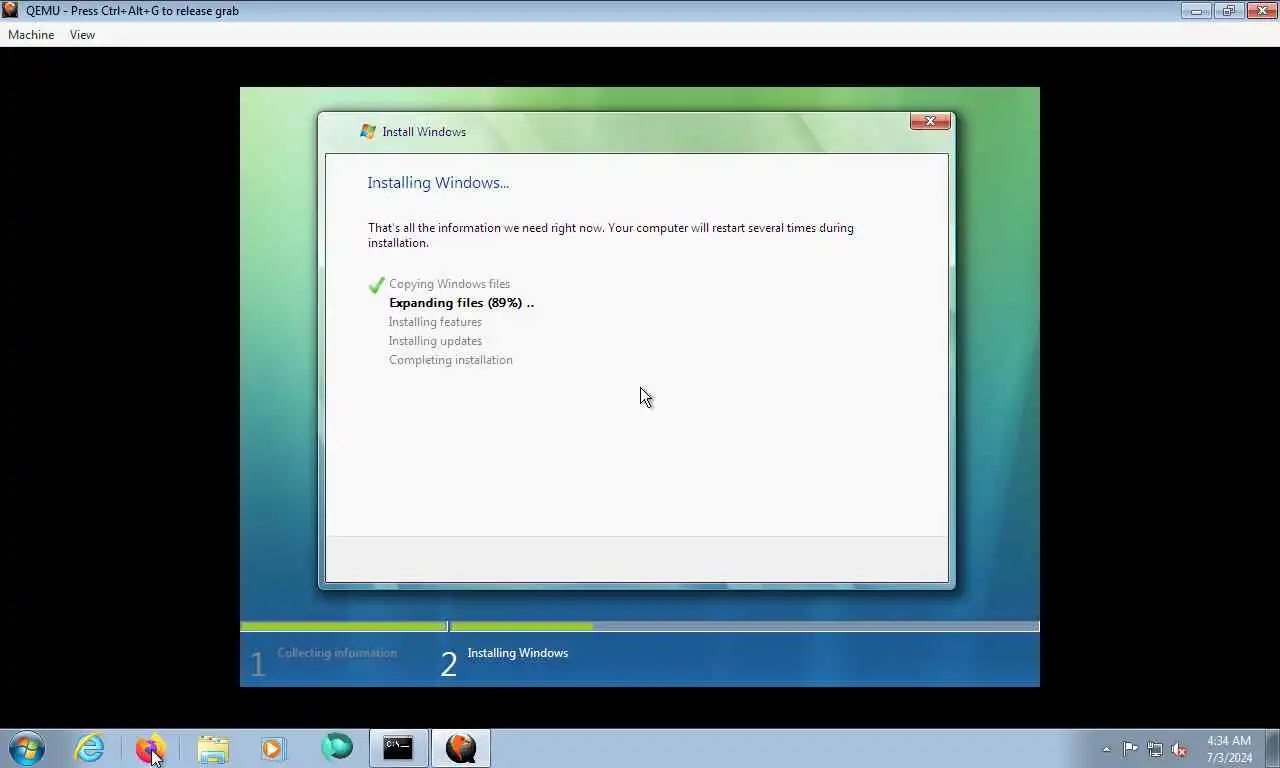Click the QEMU icon in the title bar

coord(11,10)
